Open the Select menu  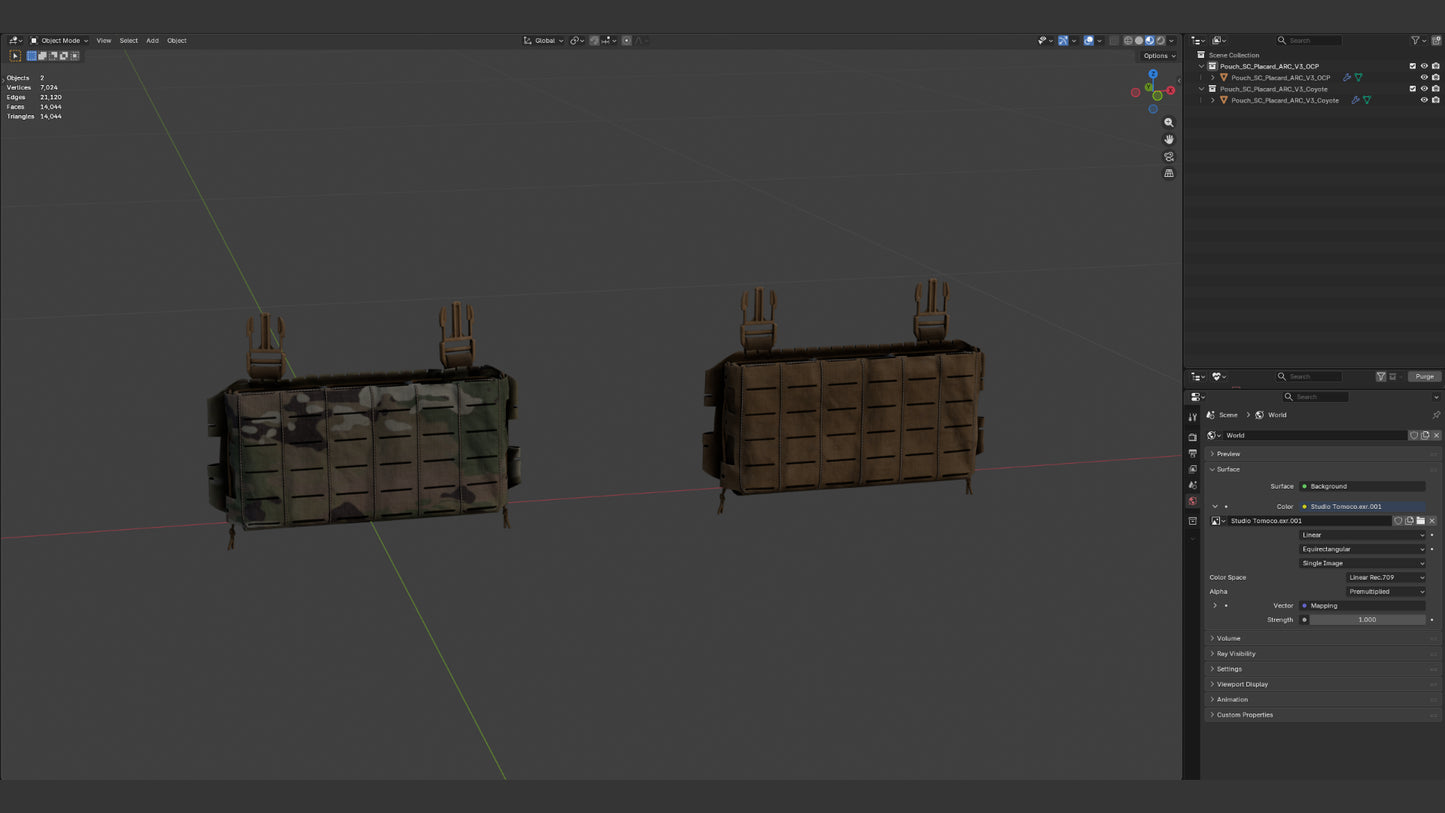tap(129, 41)
